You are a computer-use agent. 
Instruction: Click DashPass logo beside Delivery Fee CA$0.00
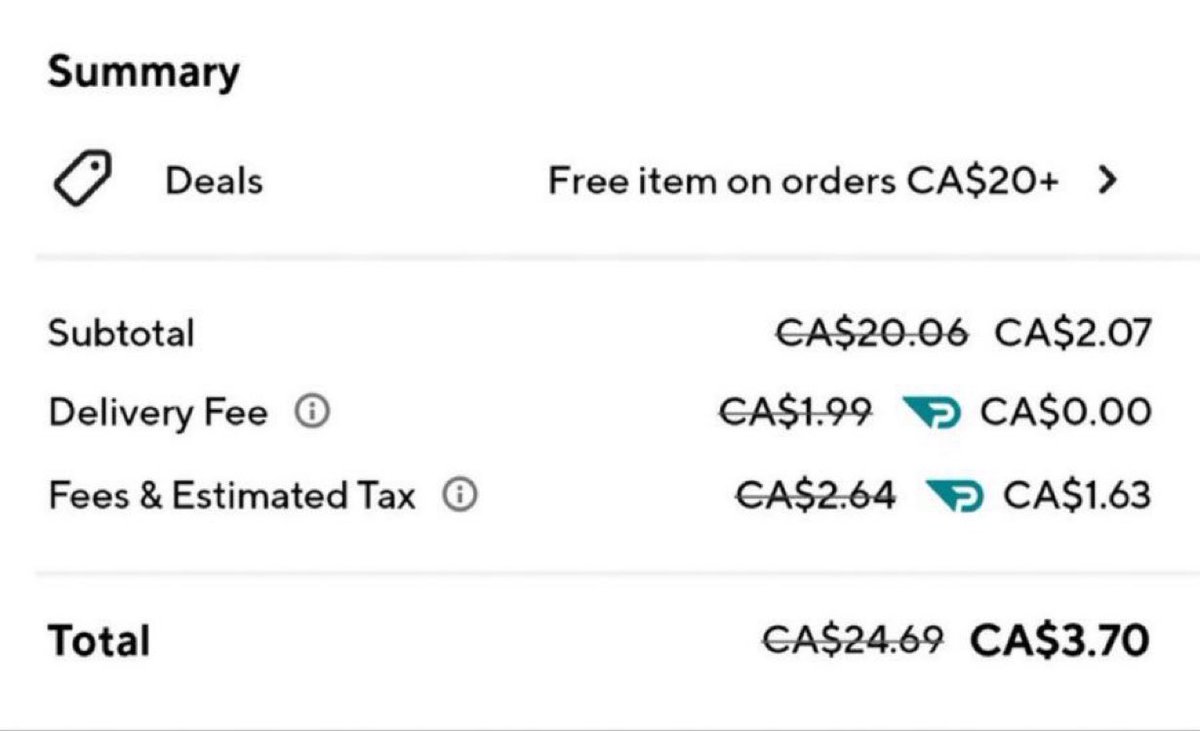click(x=931, y=412)
